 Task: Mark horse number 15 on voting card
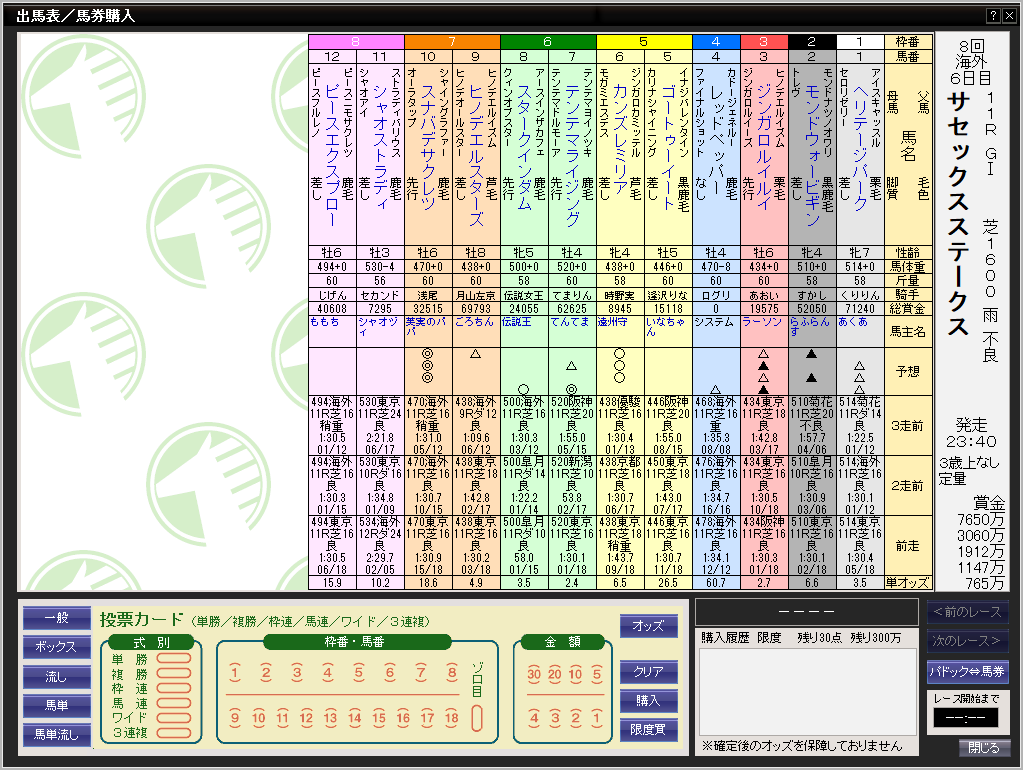[379, 718]
